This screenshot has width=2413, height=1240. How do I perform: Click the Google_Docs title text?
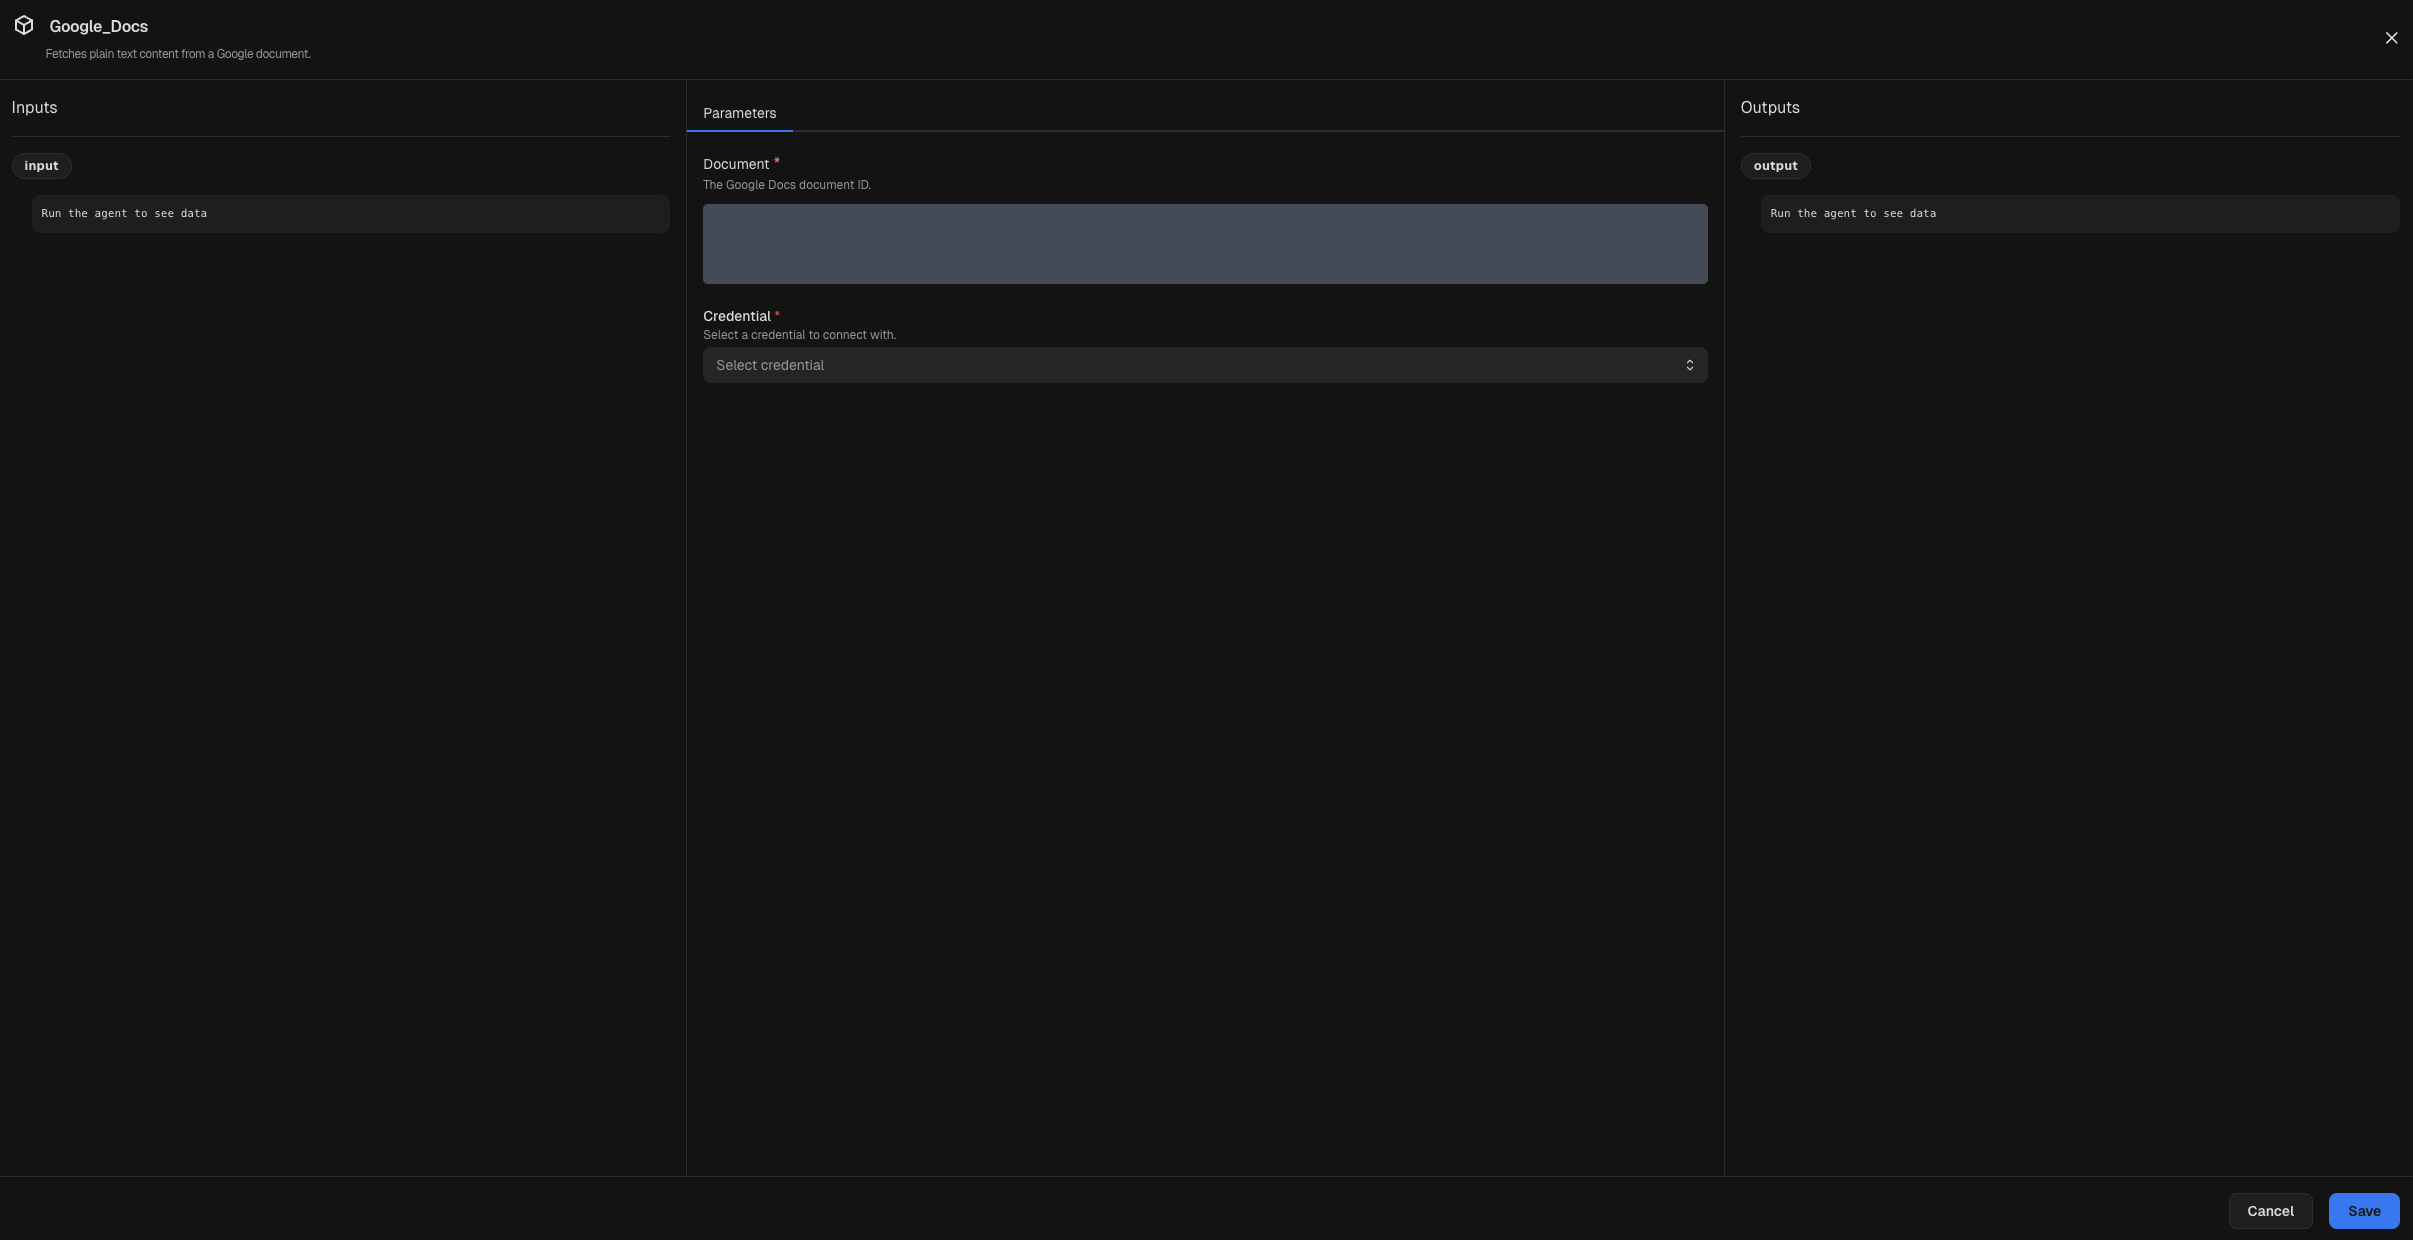point(98,26)
